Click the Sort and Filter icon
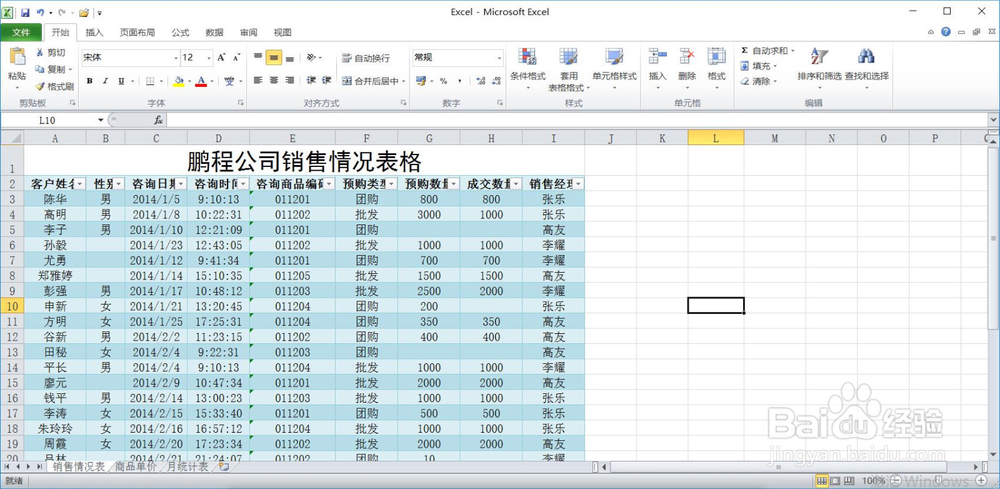1000x489 pixels. click(x=819, y=57)
